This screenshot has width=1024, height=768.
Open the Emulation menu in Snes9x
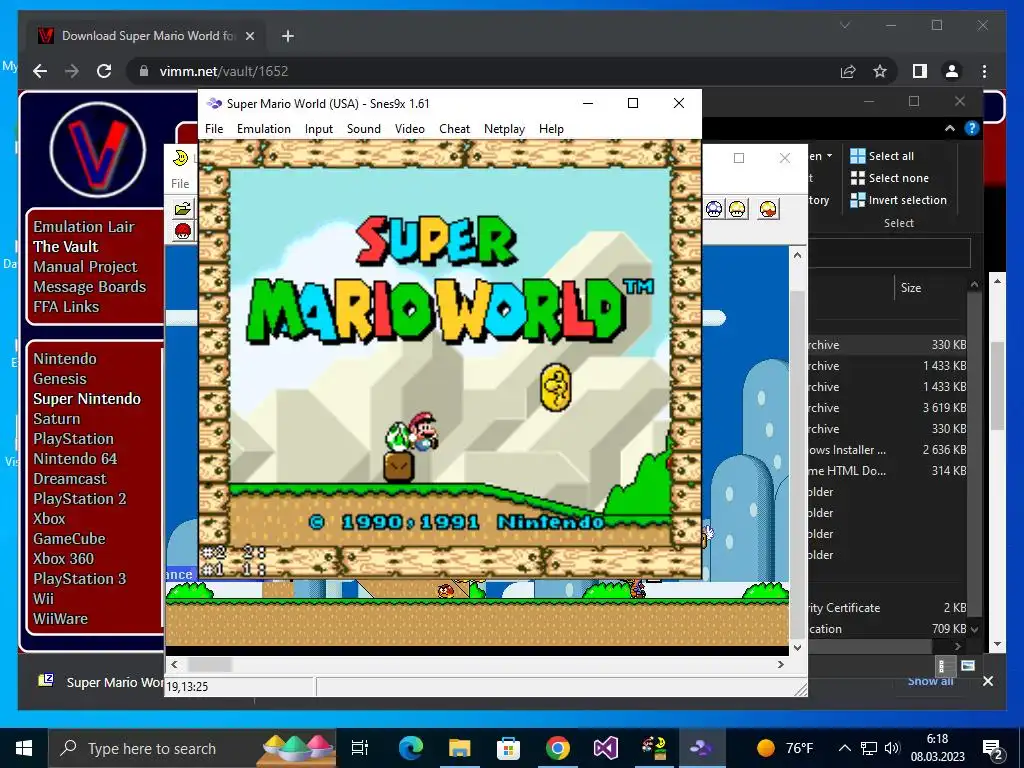click(263, 129)
